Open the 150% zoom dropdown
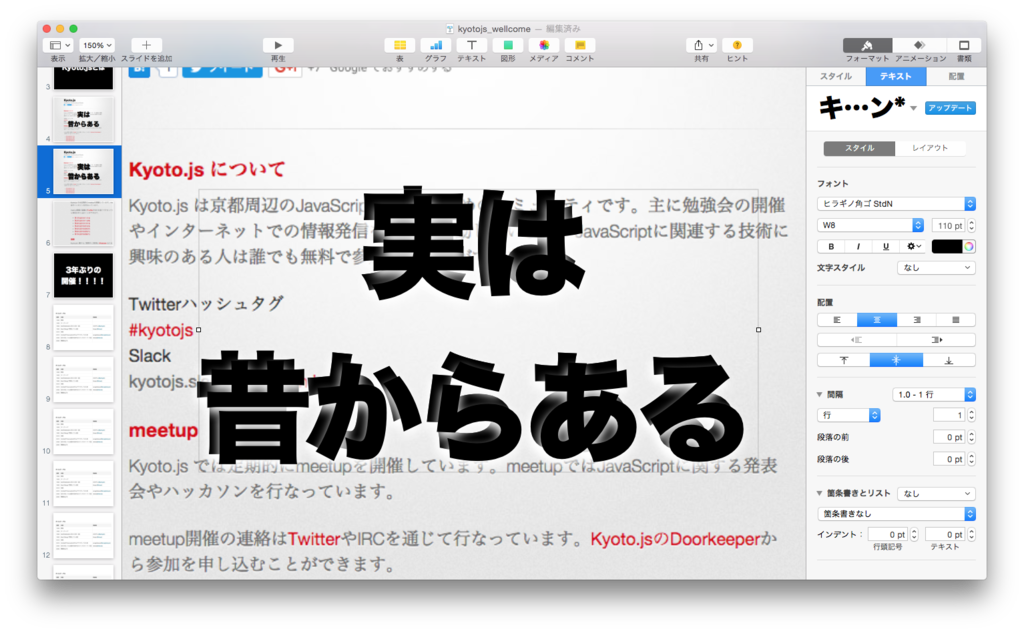1024x633 pixels. pyautogui.click(x=97, y=45)
